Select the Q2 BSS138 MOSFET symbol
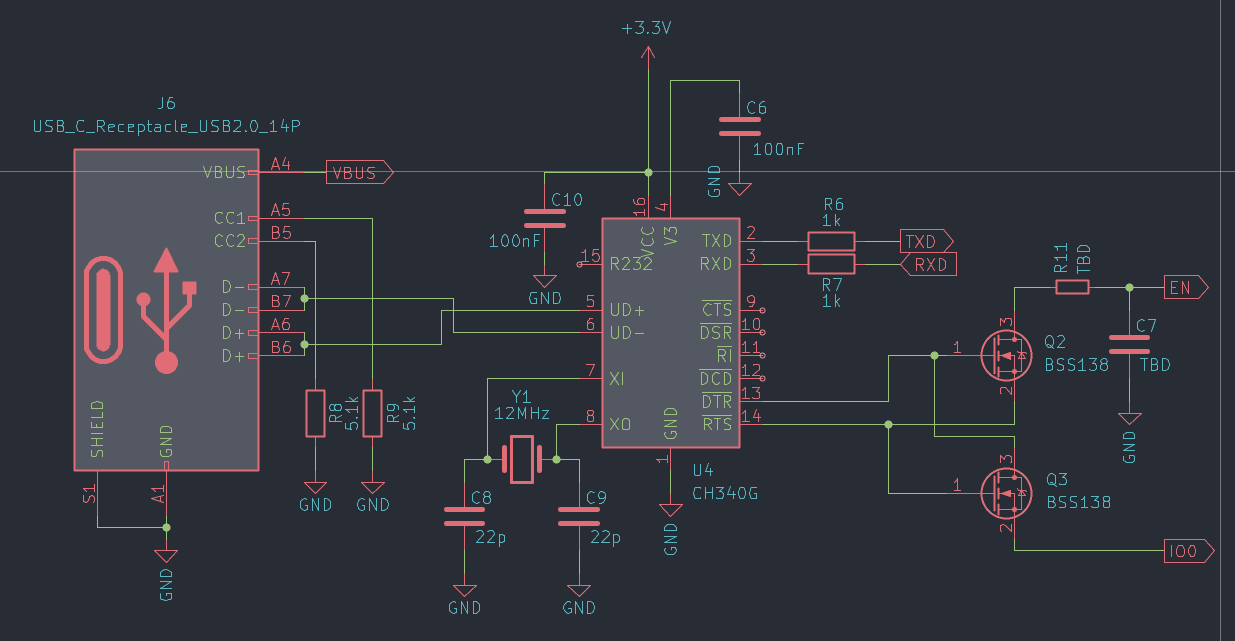 click(x=1004, y=354)
